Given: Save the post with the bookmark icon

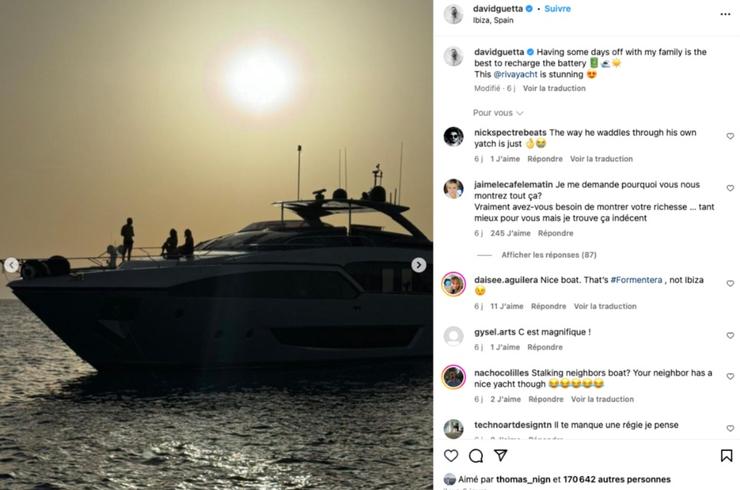Looking at the screenshot, I should click(726, 456).
